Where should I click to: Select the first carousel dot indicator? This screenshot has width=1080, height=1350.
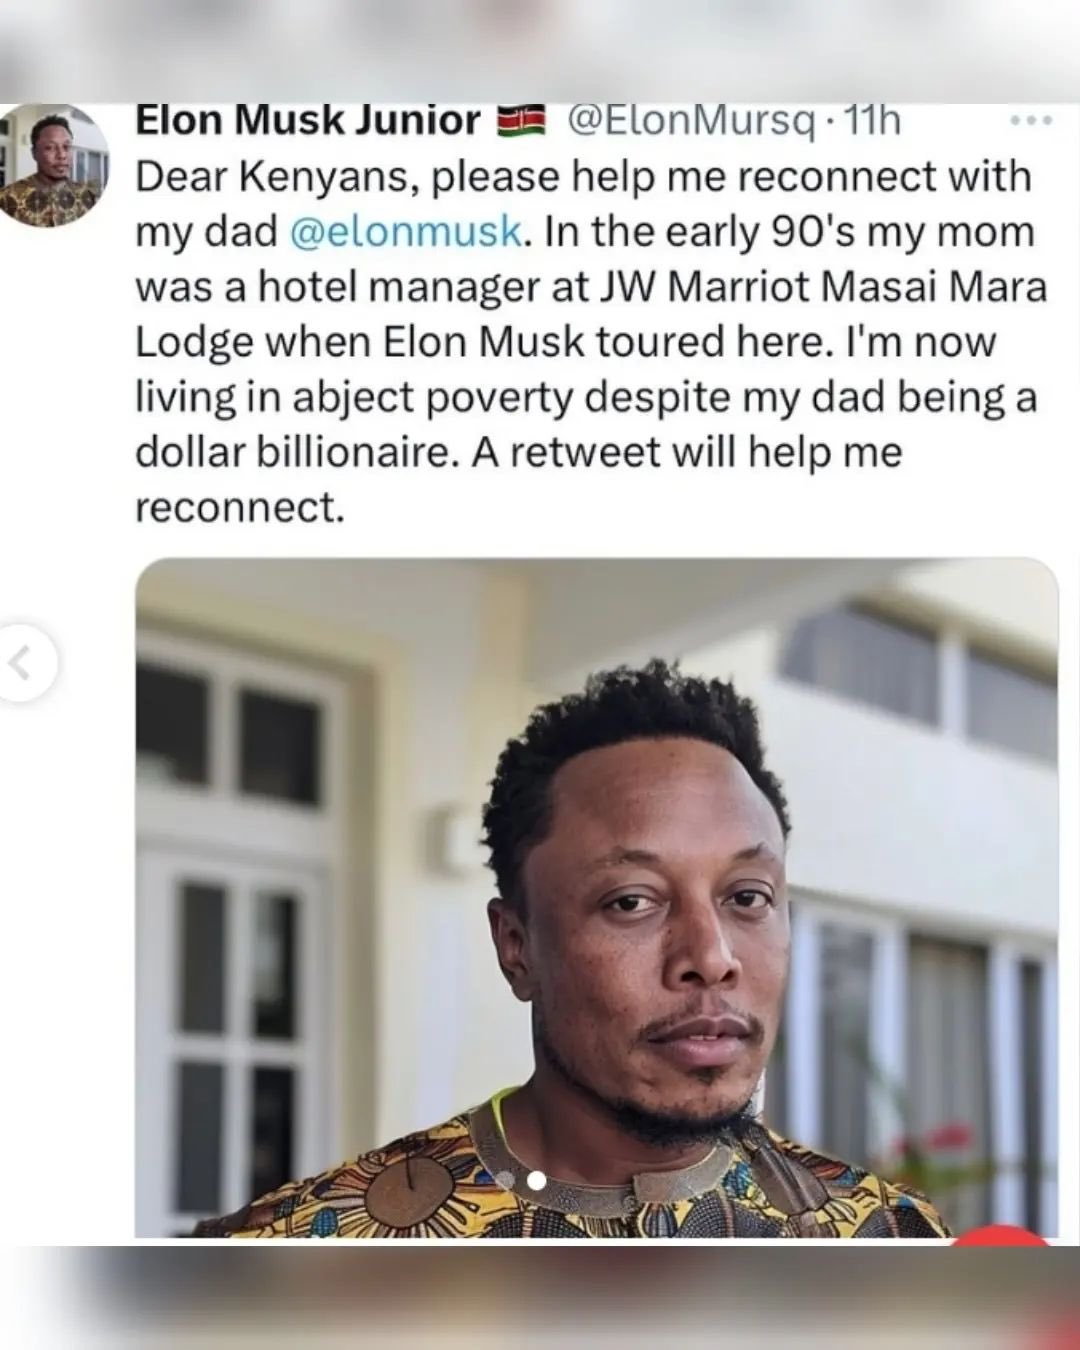pyautogui.click(x=507, y=1180)
